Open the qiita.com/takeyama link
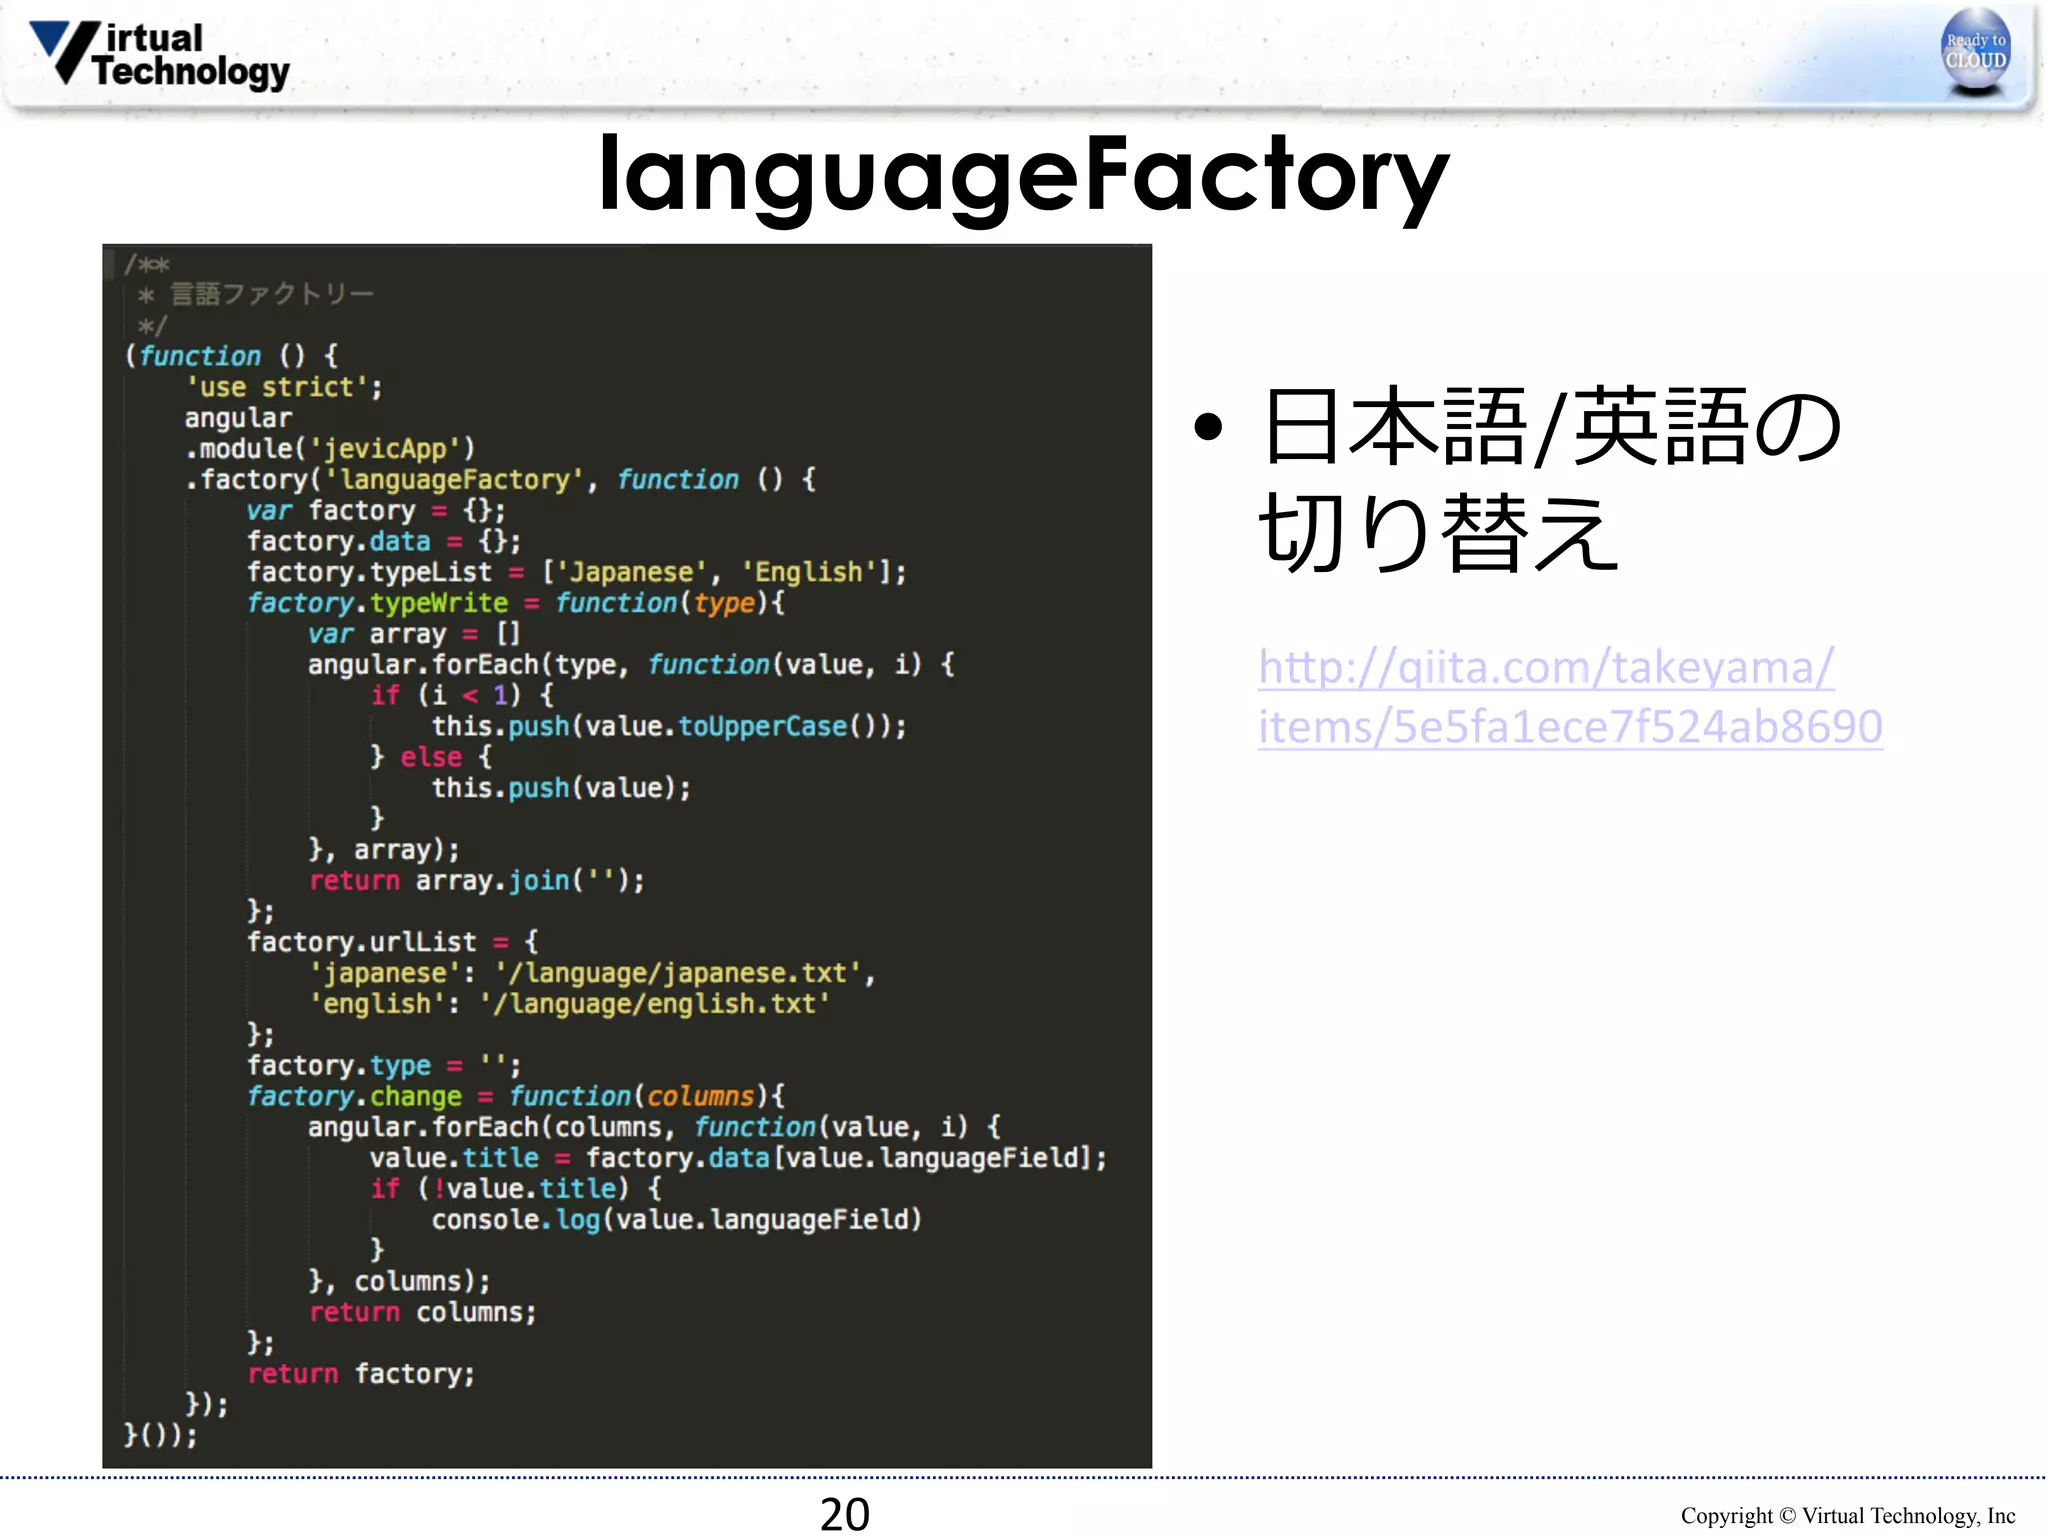2048x1536 pixels. click(1570, 697)
